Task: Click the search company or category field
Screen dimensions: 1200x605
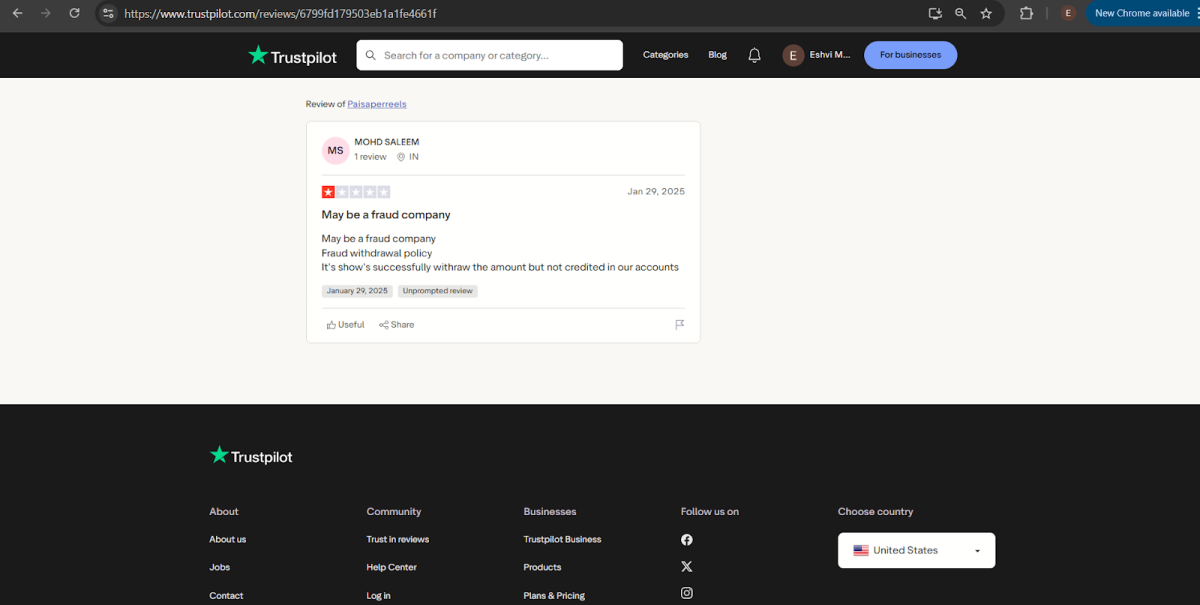Action: 490,55
